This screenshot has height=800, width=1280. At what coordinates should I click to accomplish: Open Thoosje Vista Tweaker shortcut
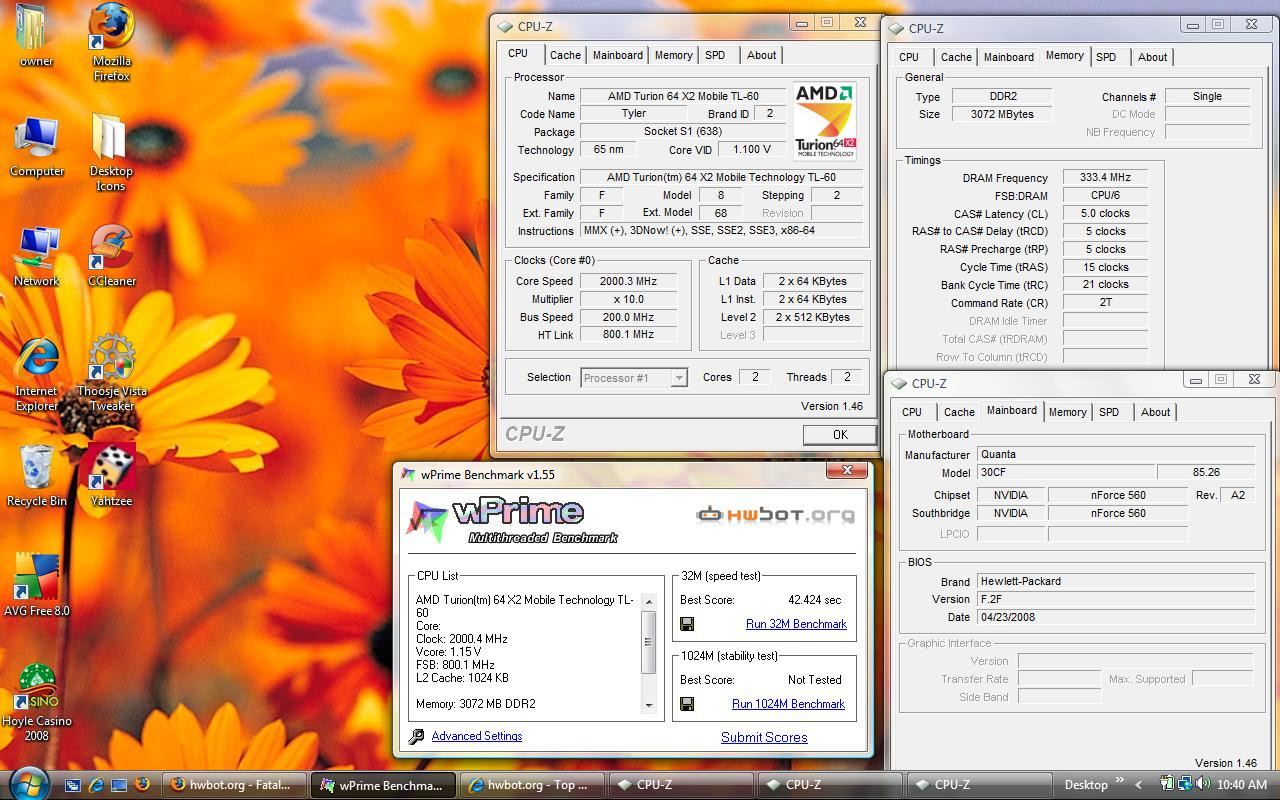point(112,373)
